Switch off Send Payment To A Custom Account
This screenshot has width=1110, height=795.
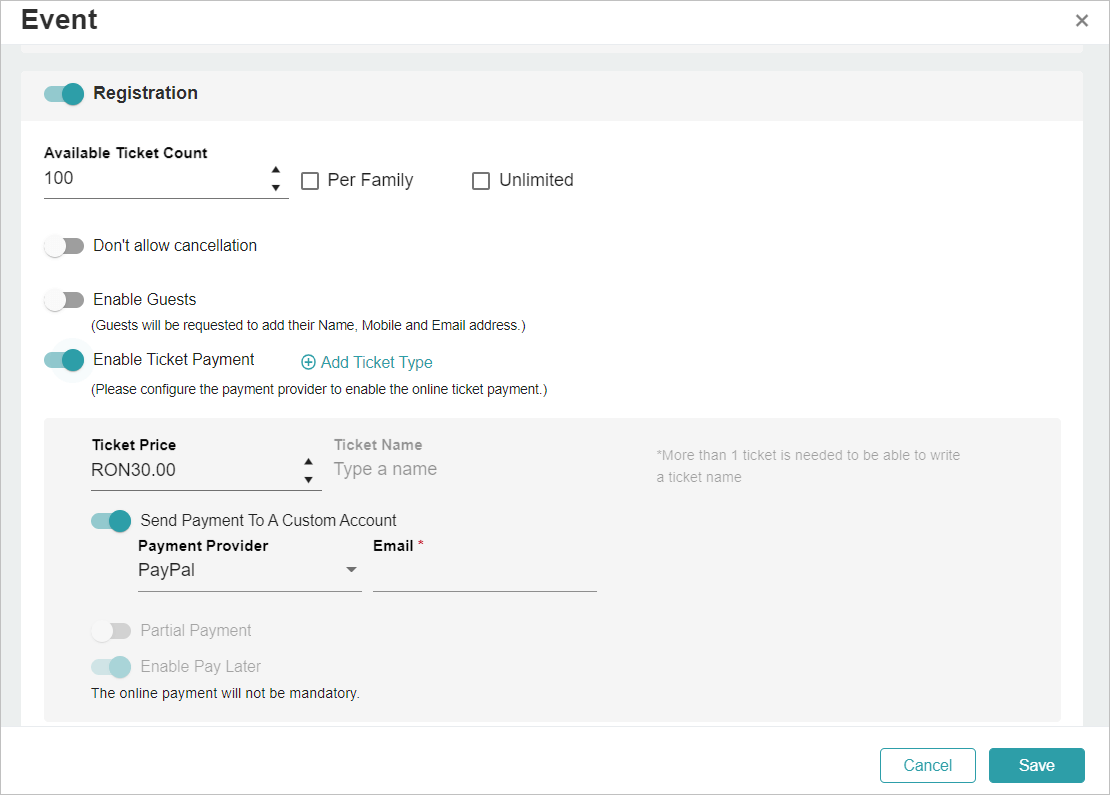point(111,521)
